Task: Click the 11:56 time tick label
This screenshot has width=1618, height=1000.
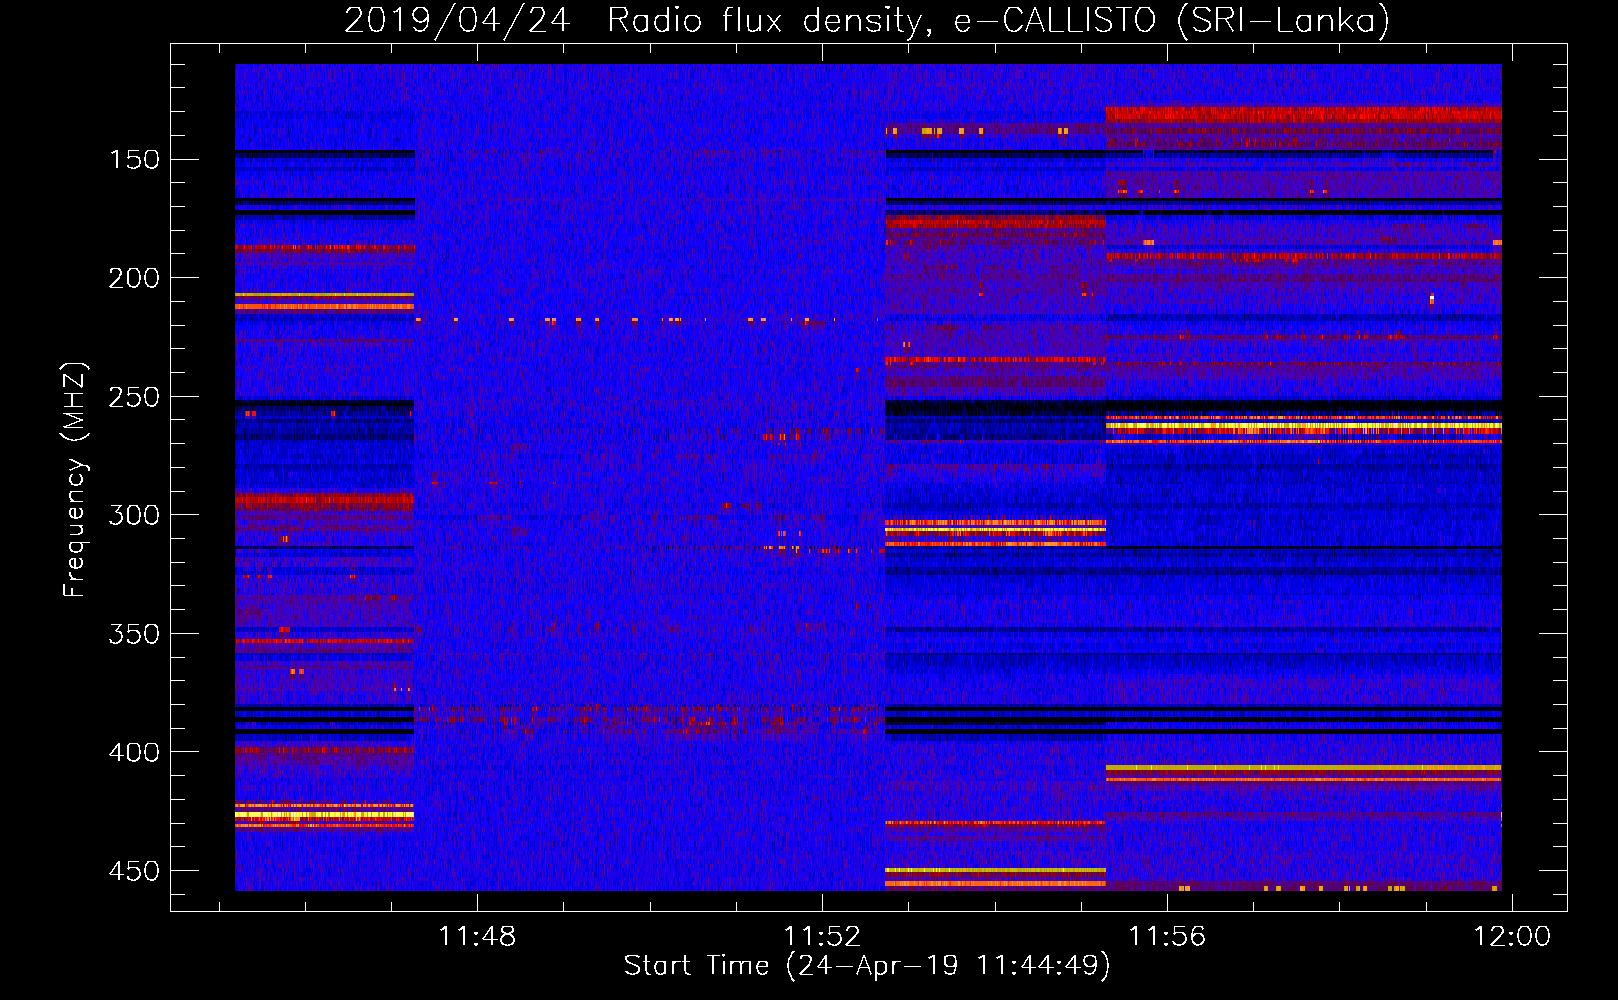Action: pyautogui.click(x=1167, y=936)
